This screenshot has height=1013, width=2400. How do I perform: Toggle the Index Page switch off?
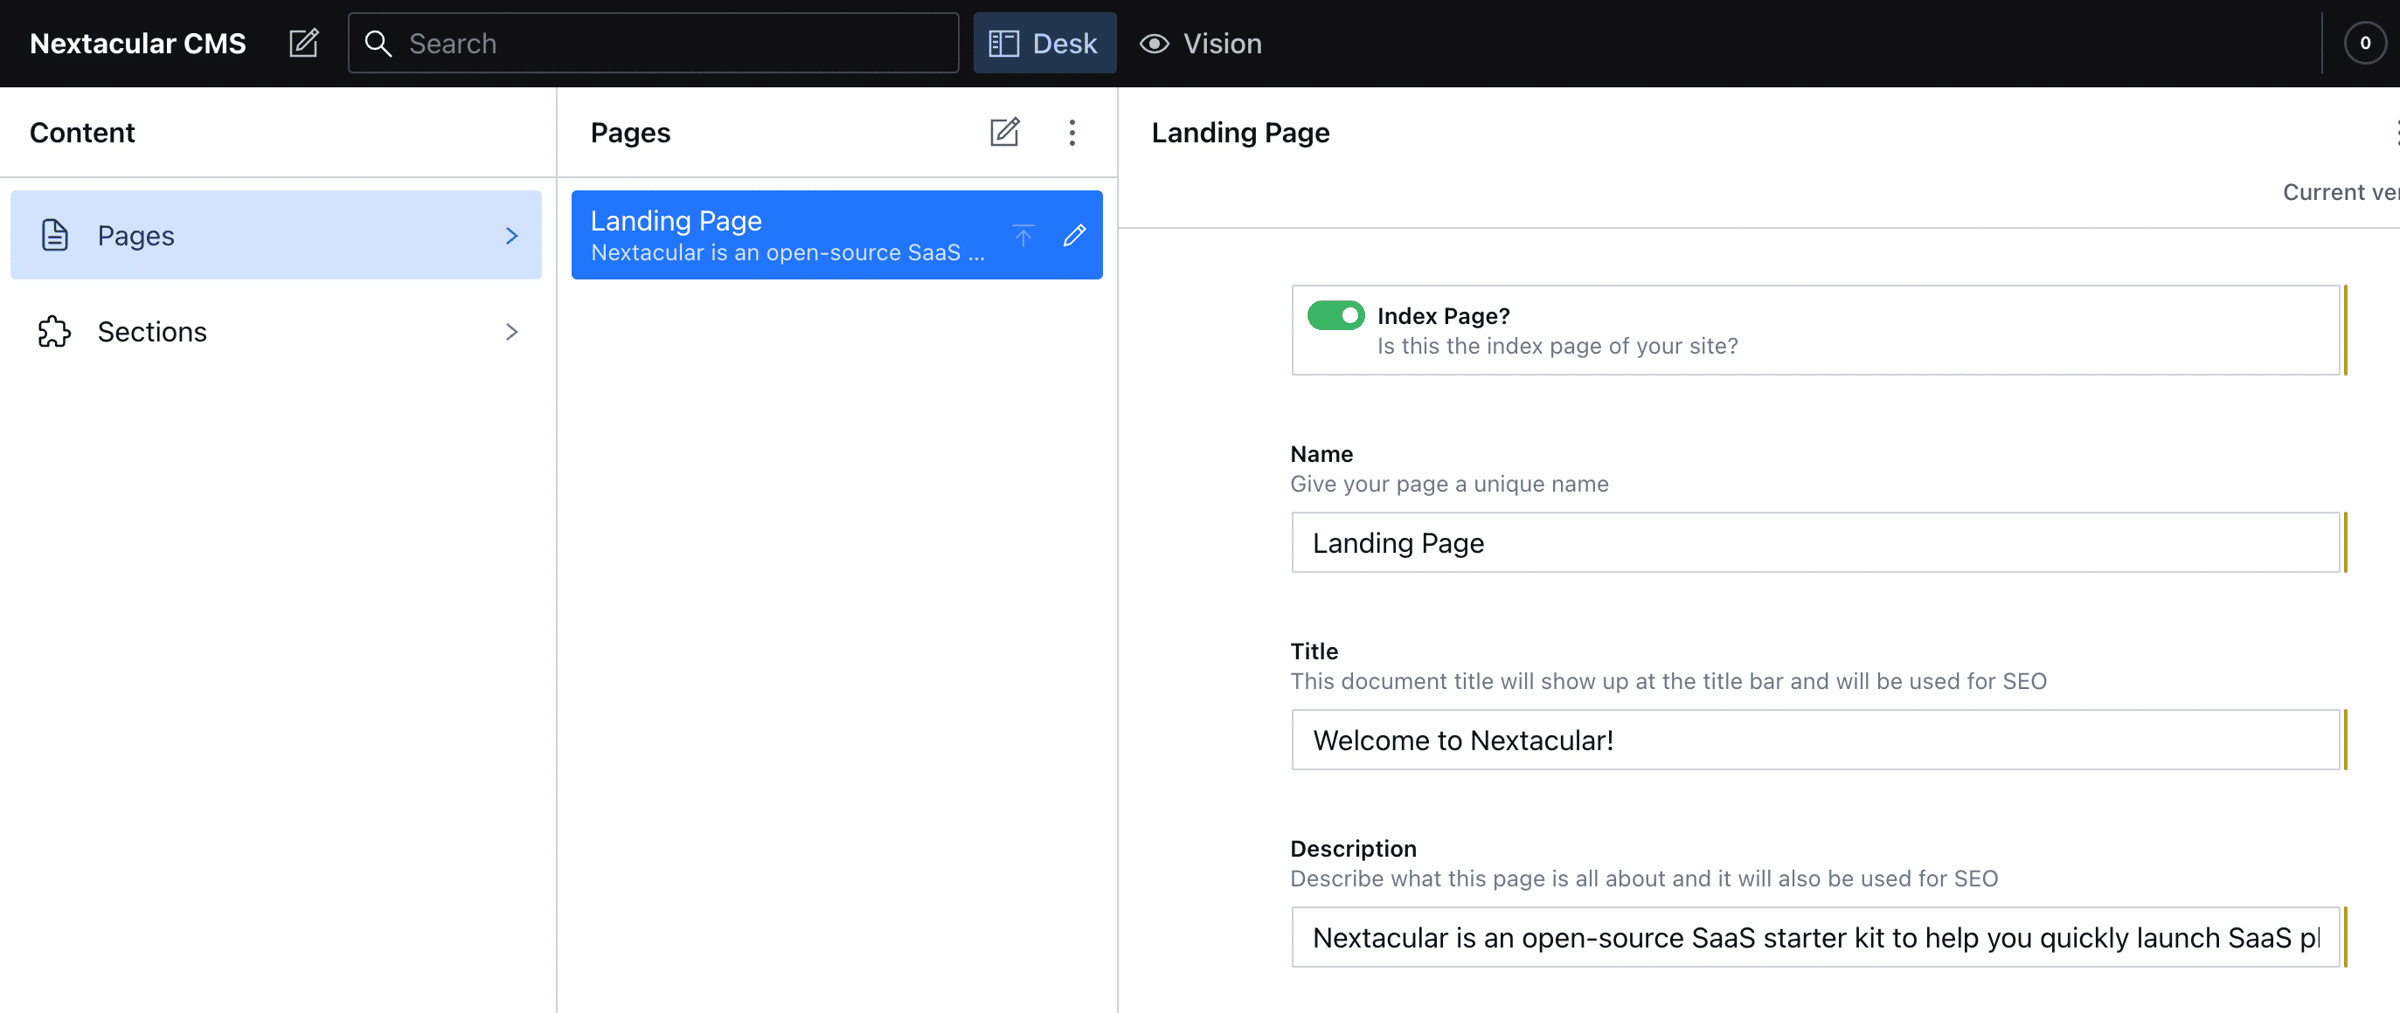point(1335,315)
